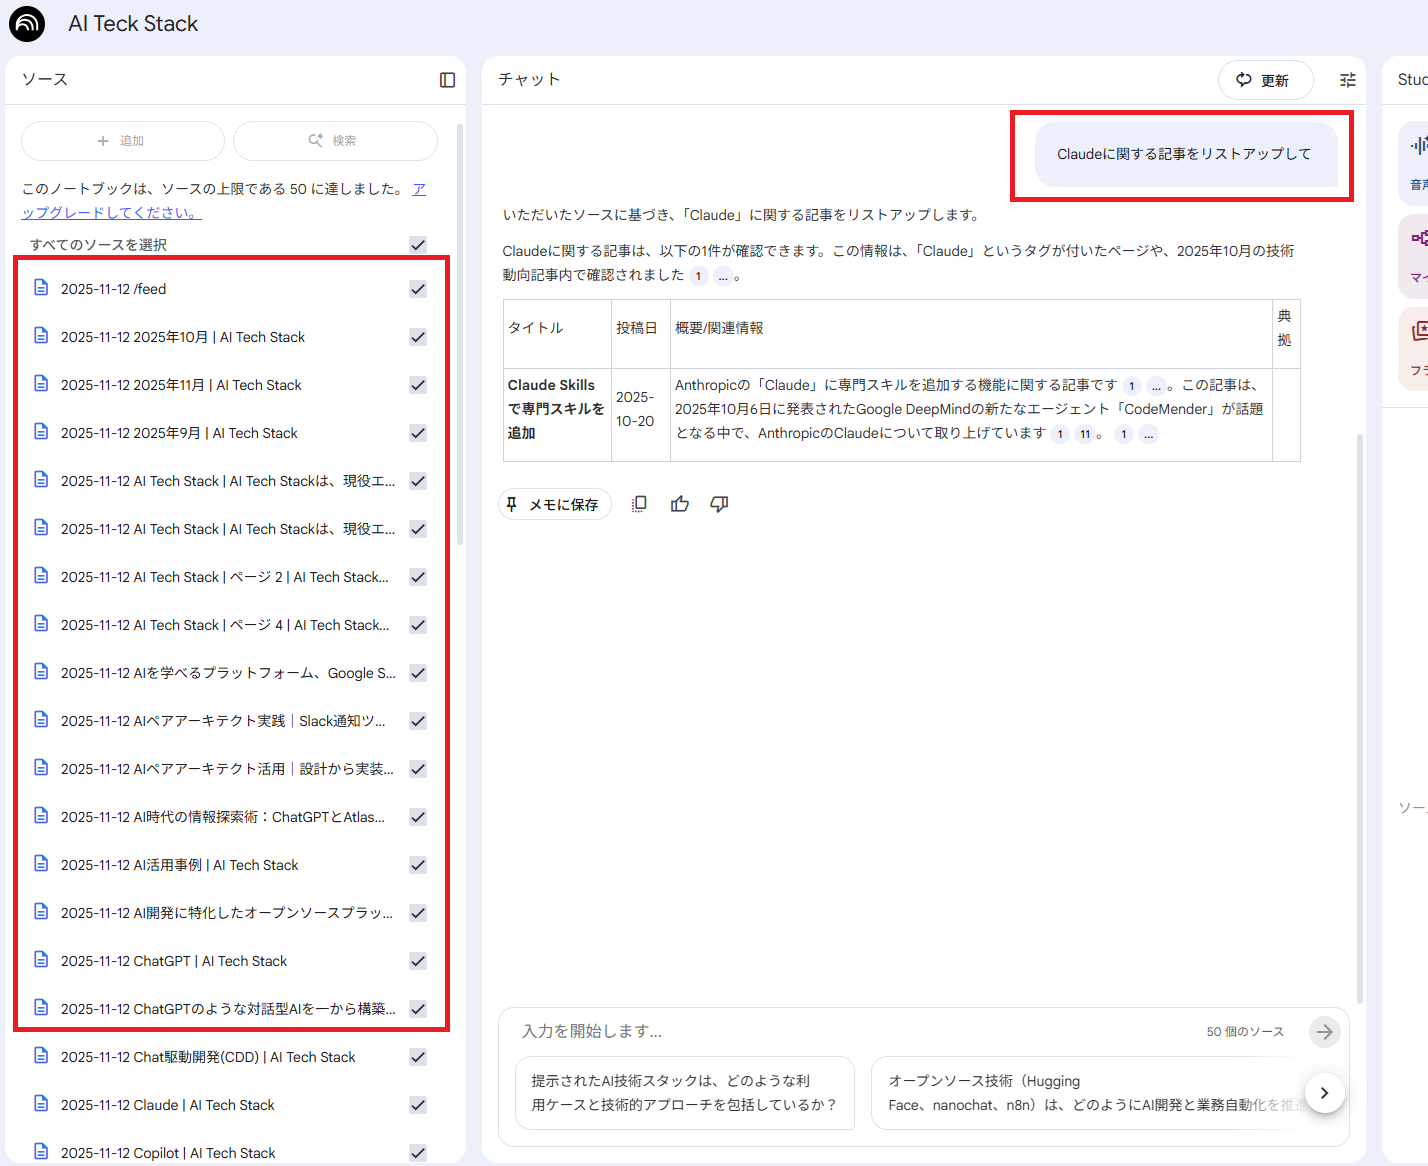Expand more citations at the table summary's end
Screen dimensions: 1428x1166
tap(1148, 434)
